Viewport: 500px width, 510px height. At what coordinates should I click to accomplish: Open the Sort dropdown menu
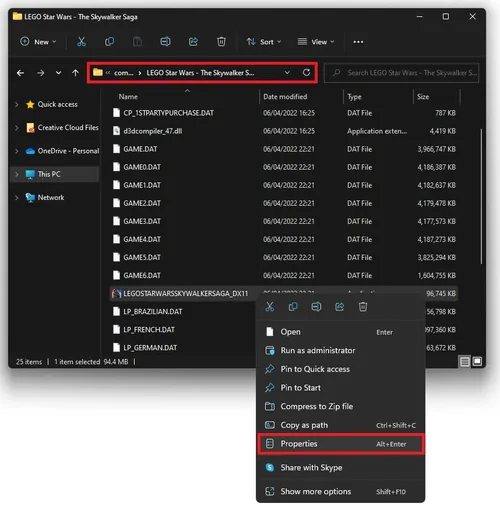pos(264,42)
